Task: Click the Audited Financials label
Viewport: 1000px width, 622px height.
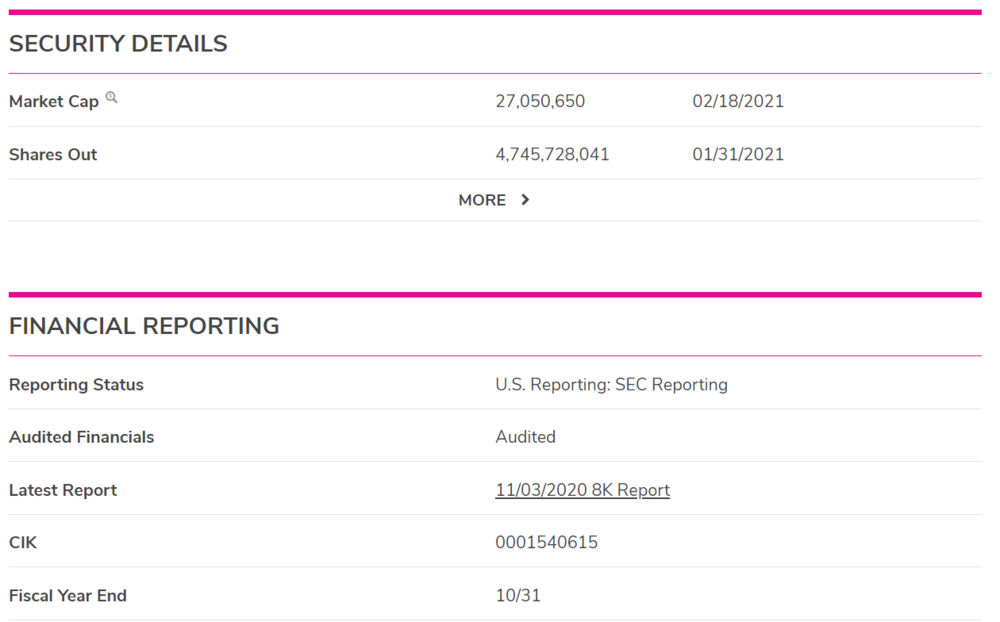Action: (81, 437)
